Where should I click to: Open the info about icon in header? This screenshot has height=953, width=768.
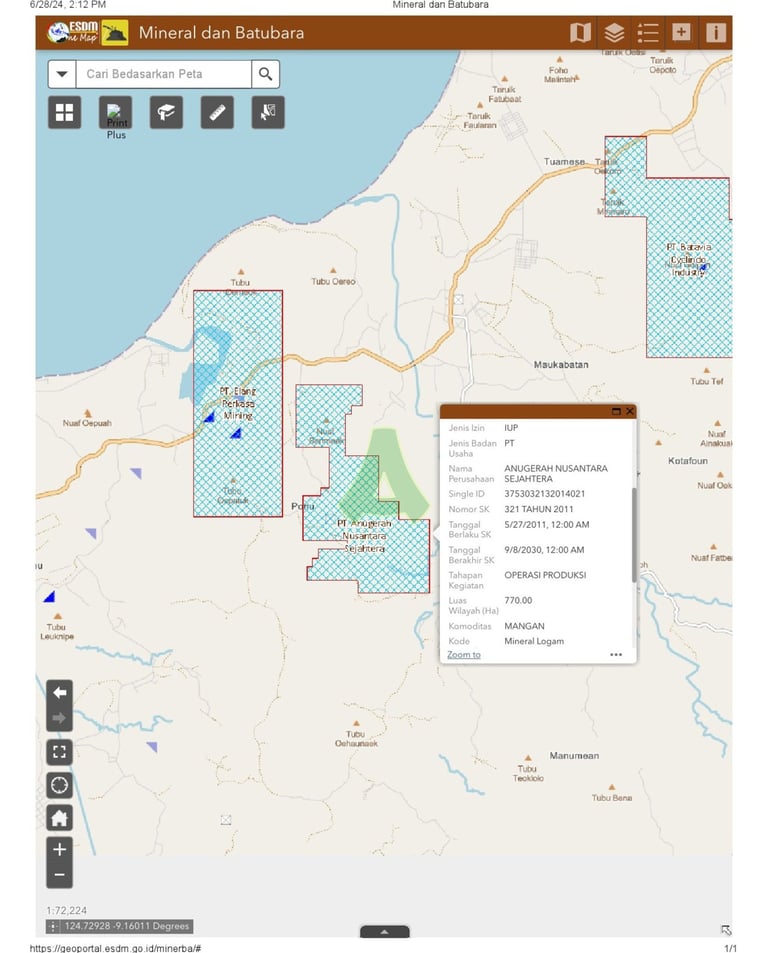715,32
